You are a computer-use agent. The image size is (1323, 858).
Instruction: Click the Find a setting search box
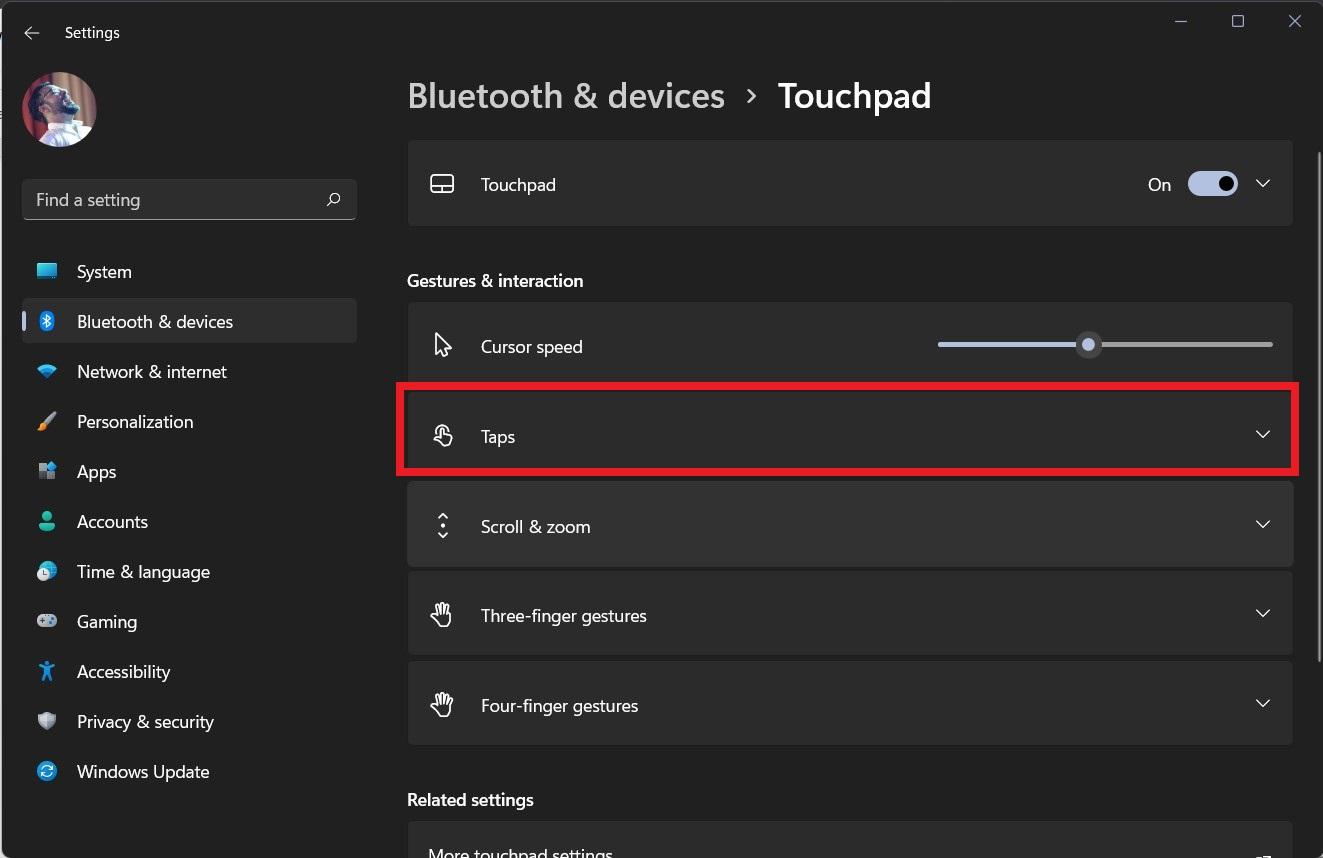click(175, 200)
